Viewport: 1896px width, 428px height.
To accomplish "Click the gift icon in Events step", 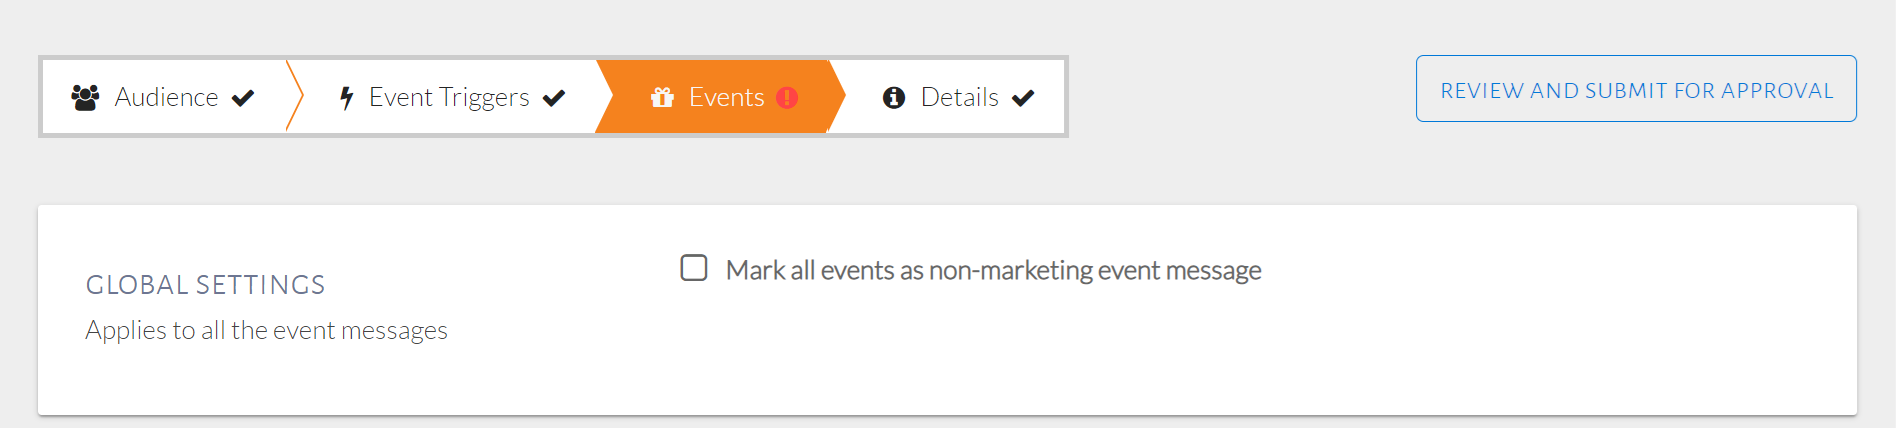I will tap(662, 97).
